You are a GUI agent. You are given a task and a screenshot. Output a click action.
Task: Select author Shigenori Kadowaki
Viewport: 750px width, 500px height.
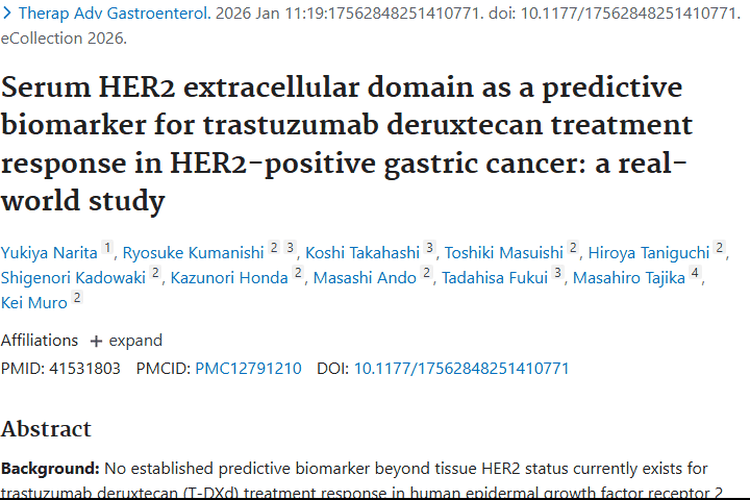click(x=73, y=277)
